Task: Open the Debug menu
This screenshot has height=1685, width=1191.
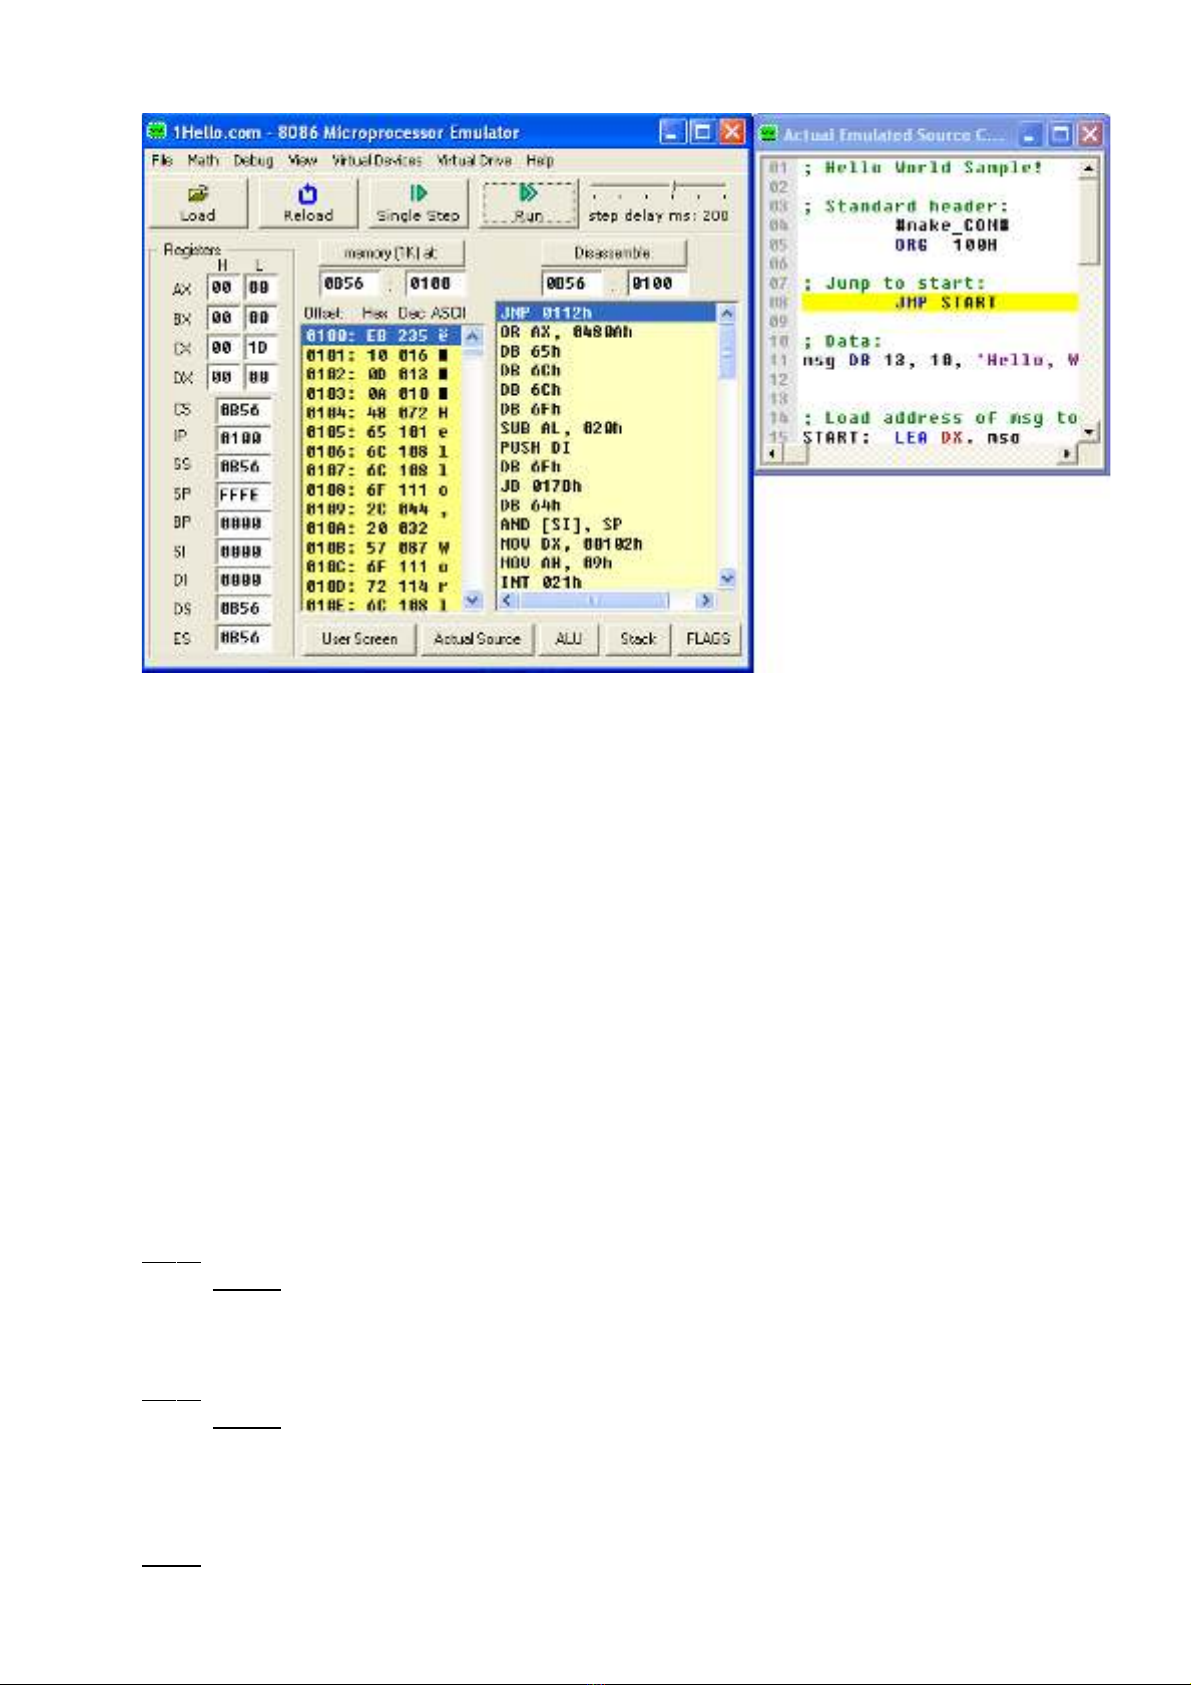Action: [253, 160]
